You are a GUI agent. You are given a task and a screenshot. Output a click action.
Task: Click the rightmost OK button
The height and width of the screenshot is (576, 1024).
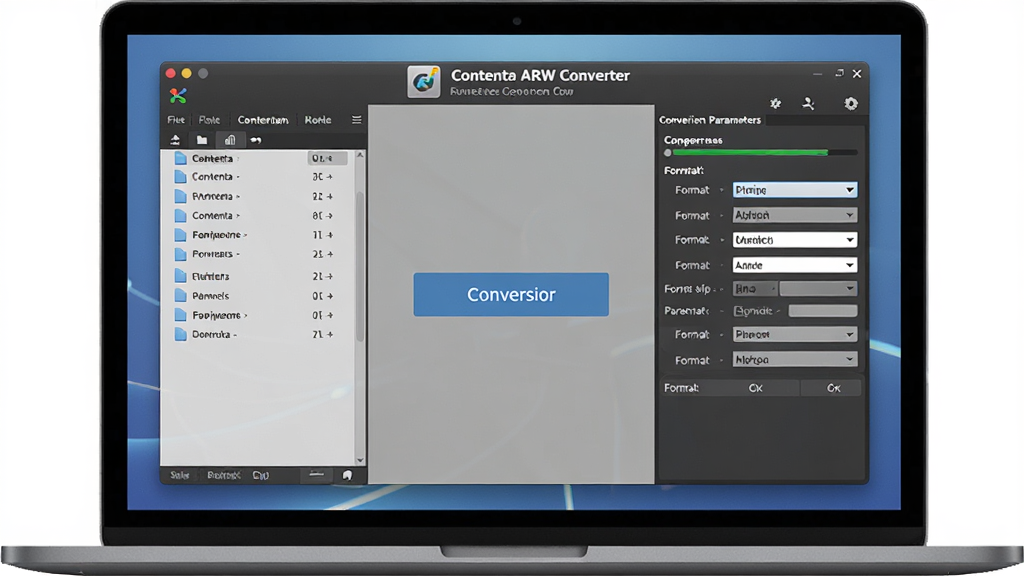833,388
